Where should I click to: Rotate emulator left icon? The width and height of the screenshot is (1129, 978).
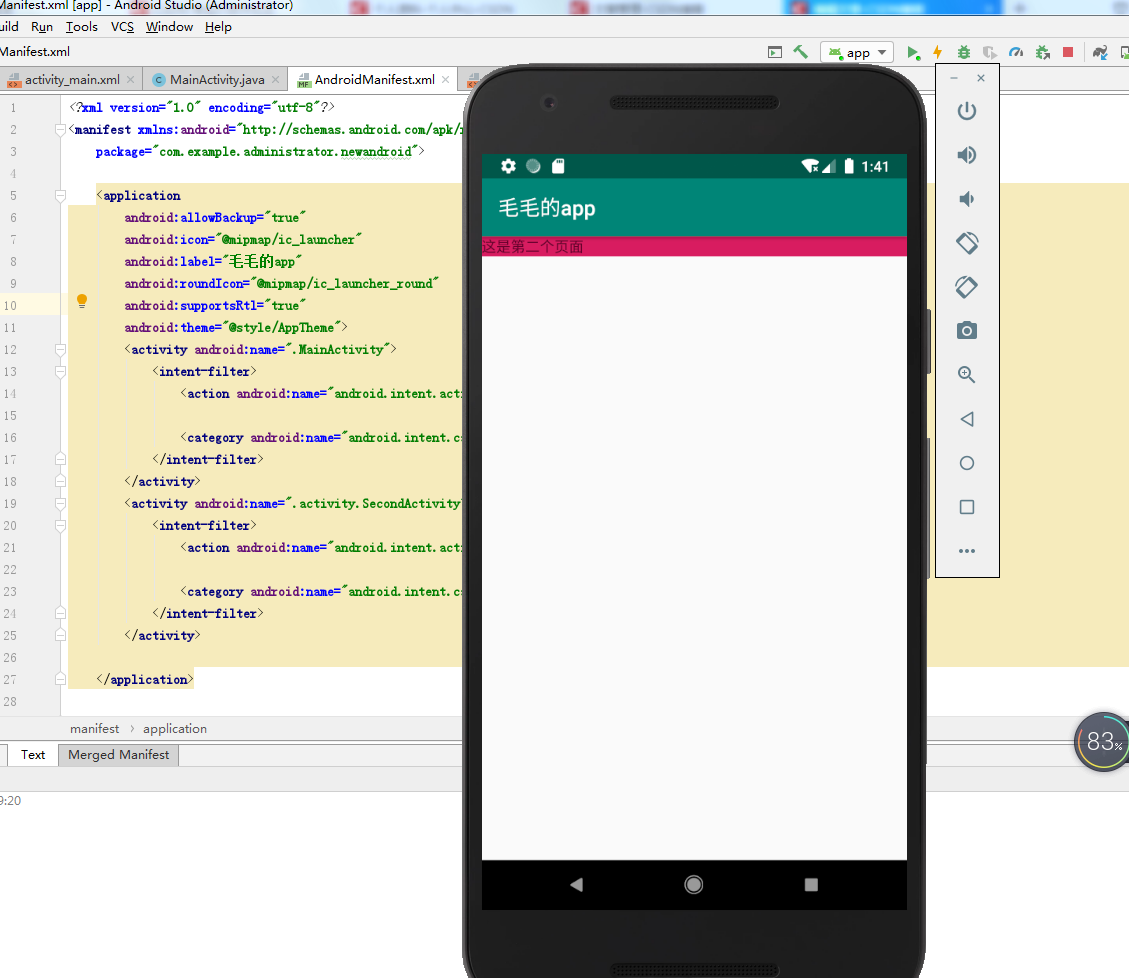pyautogui.click(x=967, y=243)
